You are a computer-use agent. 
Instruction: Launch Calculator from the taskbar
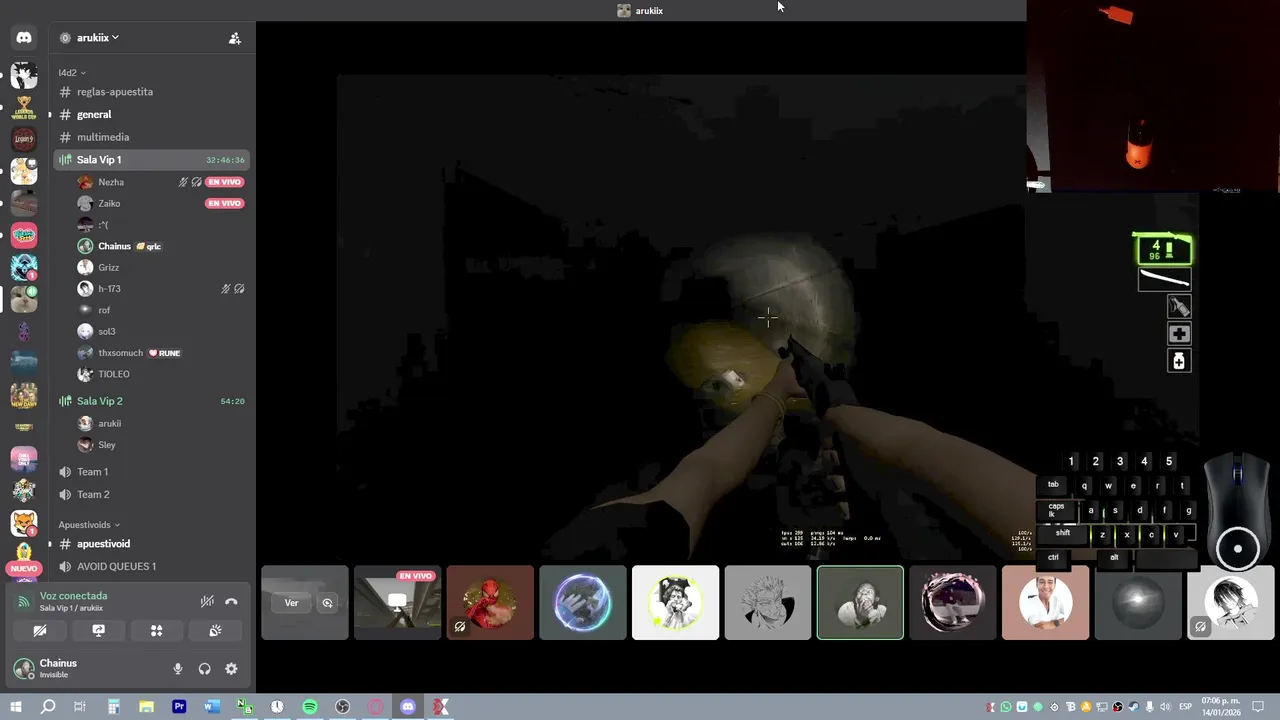point(113,707)
